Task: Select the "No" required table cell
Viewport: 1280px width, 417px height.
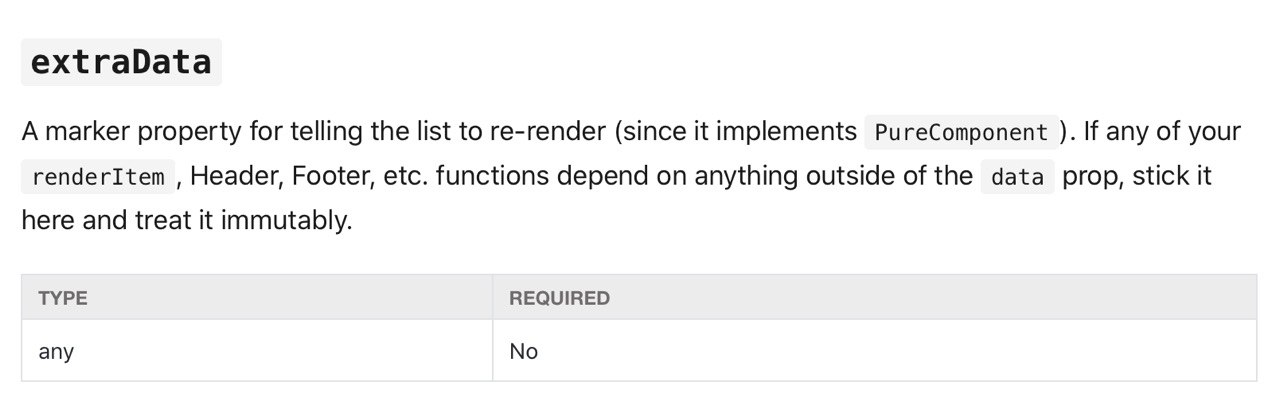Action: [523, 351]
